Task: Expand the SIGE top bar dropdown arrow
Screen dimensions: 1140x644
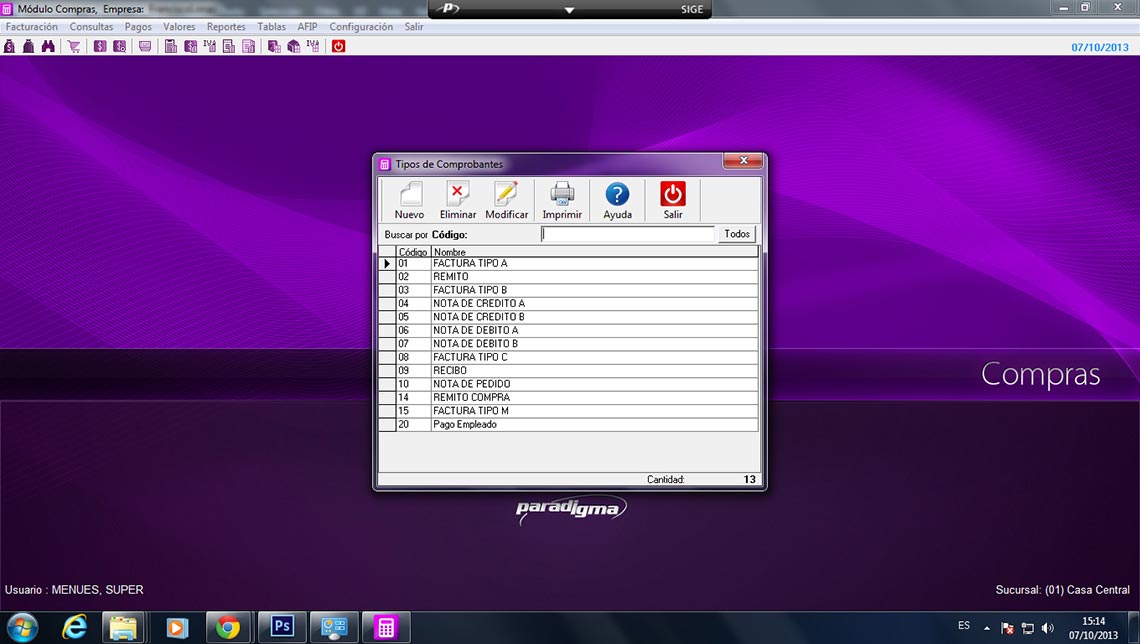Action: pos(569,10)
